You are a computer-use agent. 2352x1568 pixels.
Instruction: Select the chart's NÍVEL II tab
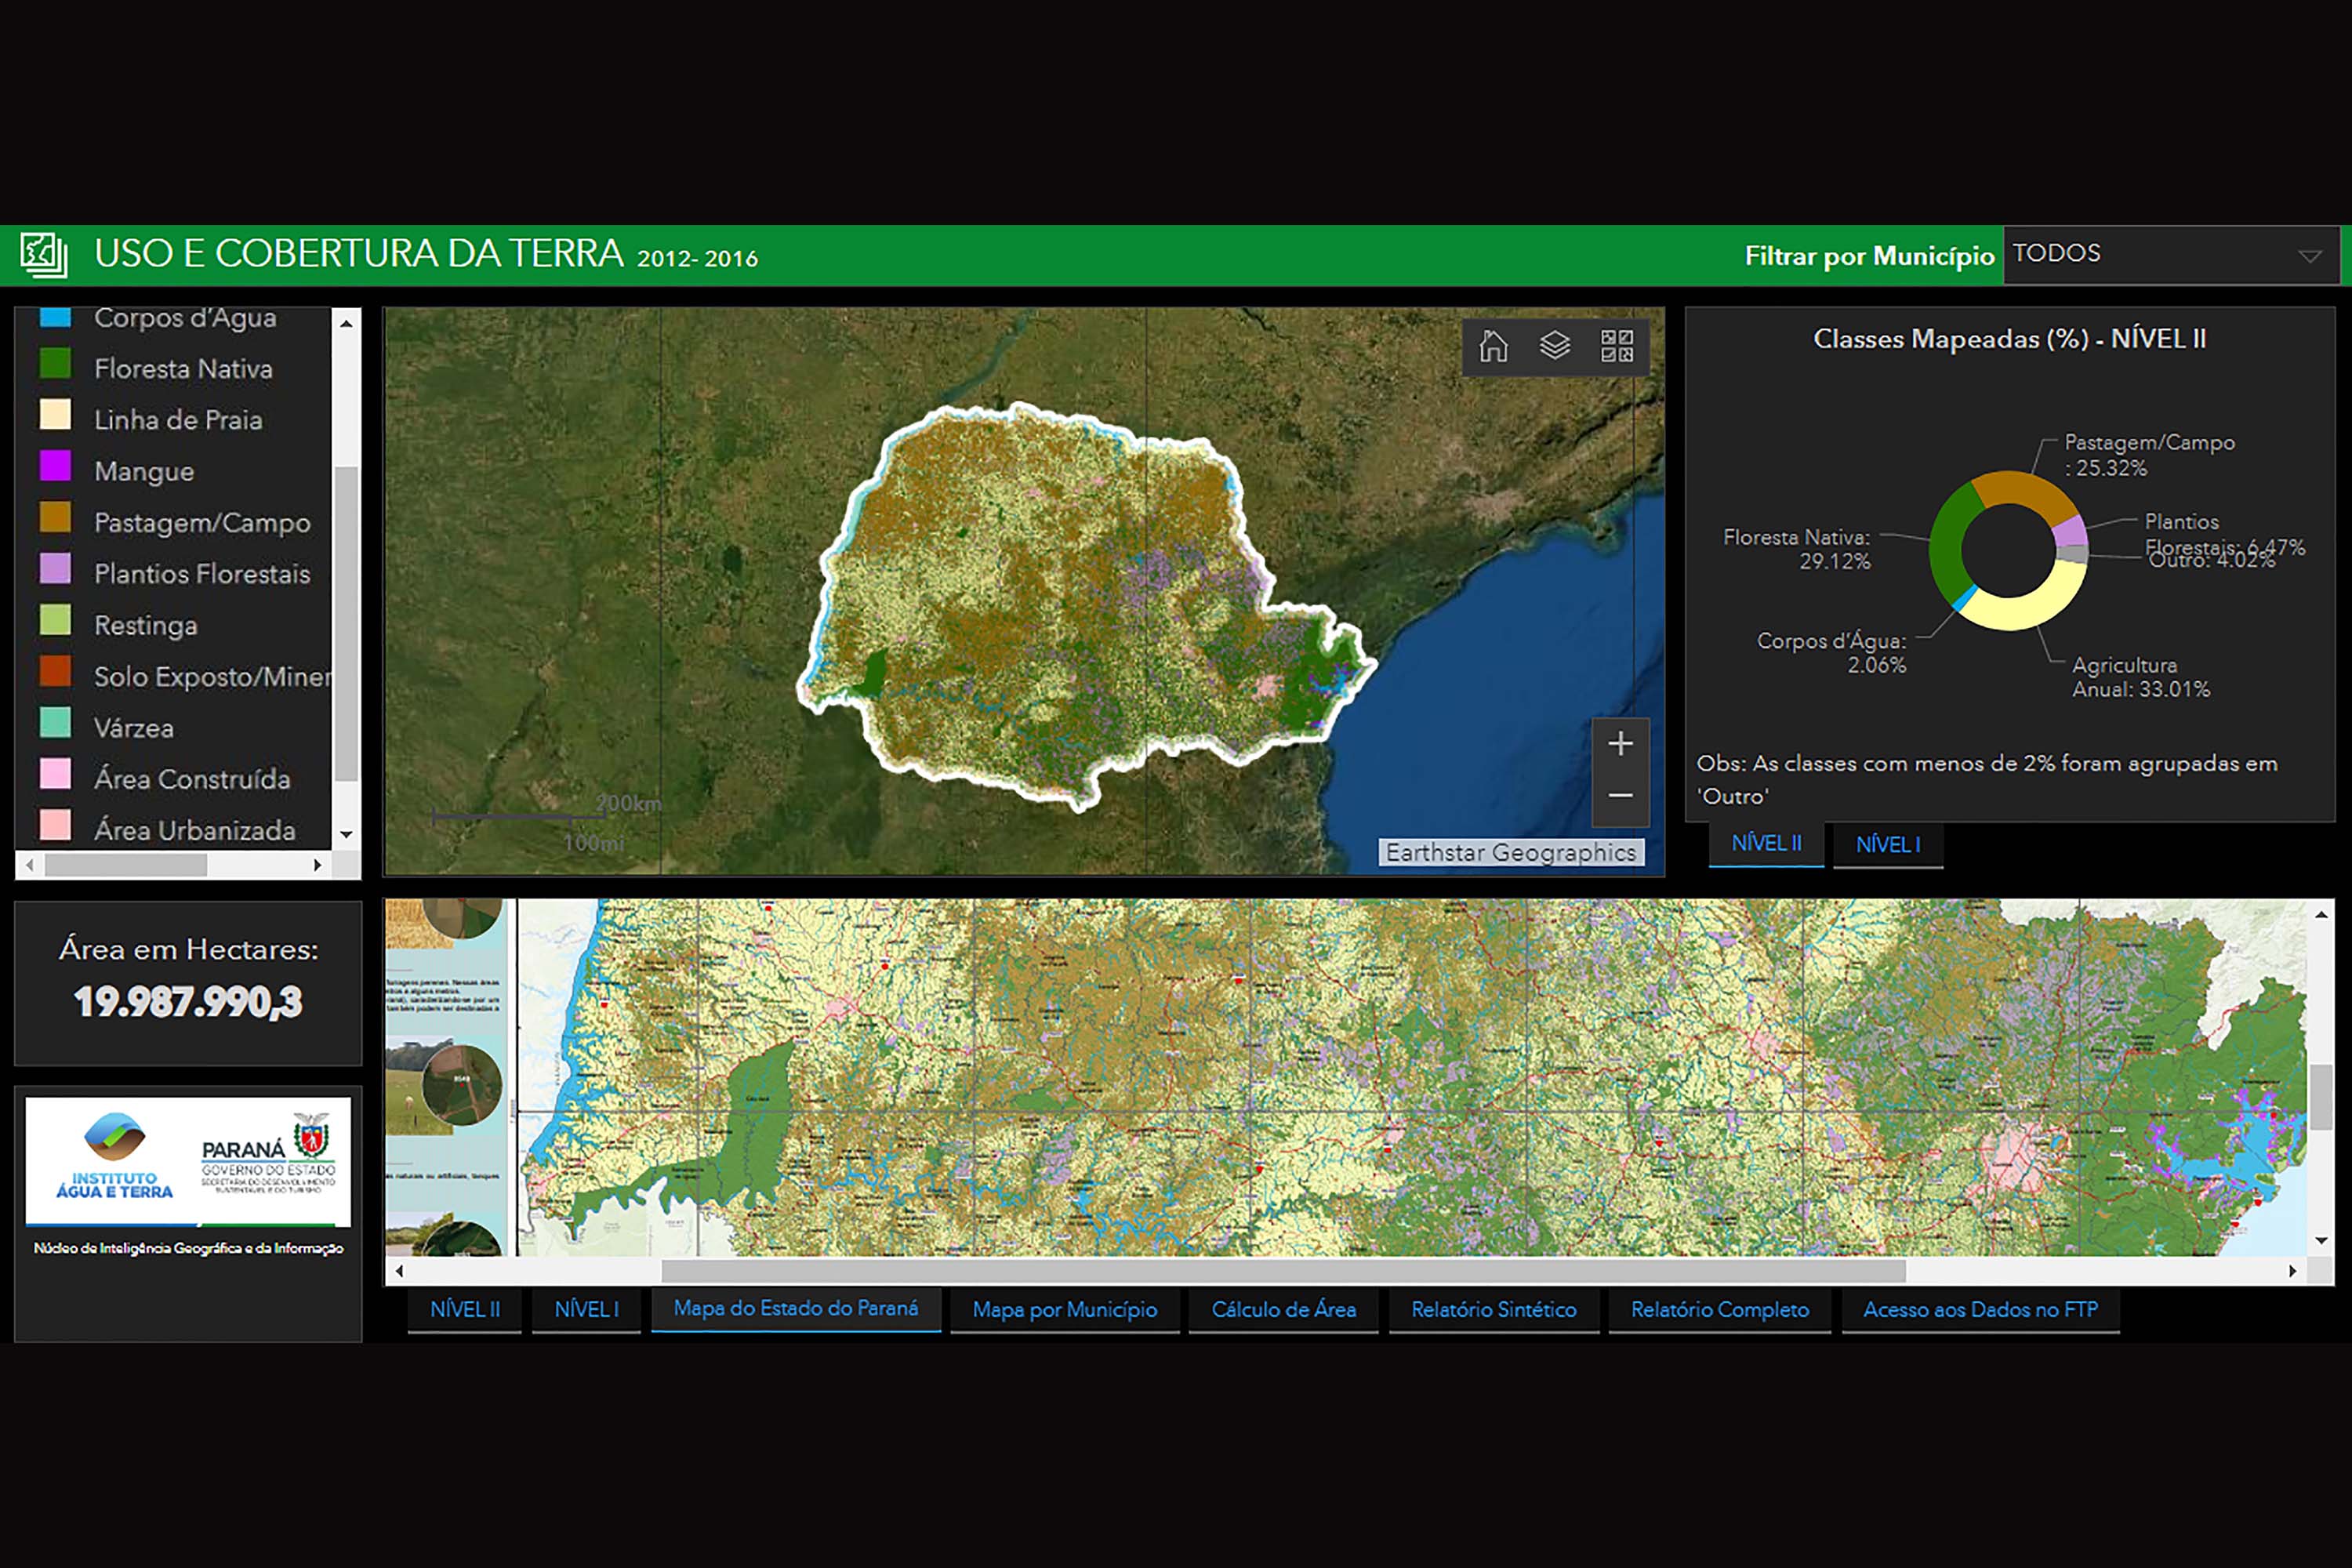(x=1766, y=844)
